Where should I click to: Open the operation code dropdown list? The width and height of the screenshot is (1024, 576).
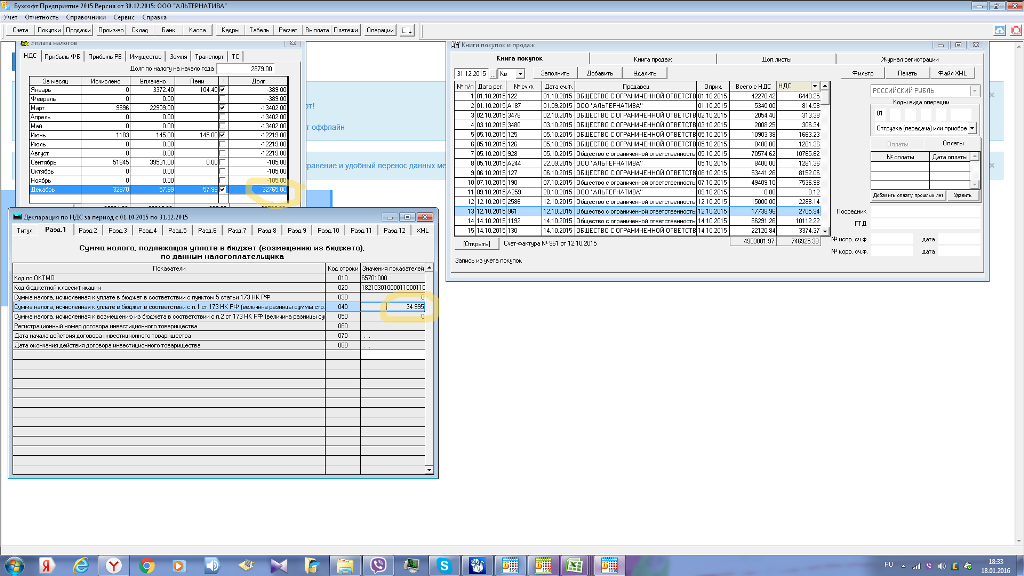tap(973, 129)
